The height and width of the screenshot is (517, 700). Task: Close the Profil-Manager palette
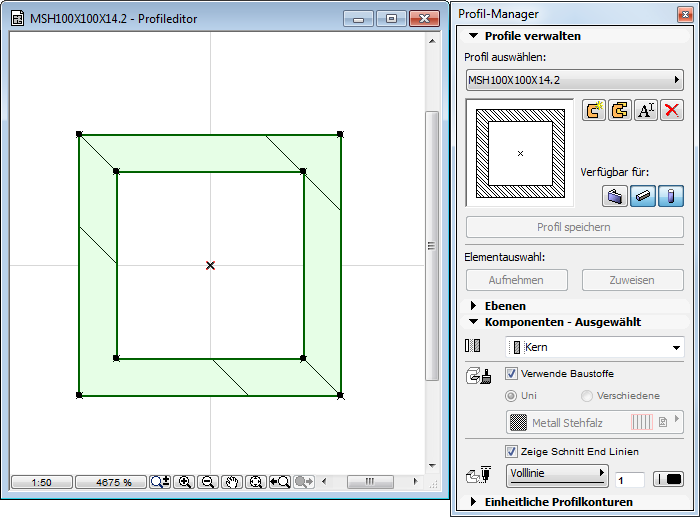point(685,14)
